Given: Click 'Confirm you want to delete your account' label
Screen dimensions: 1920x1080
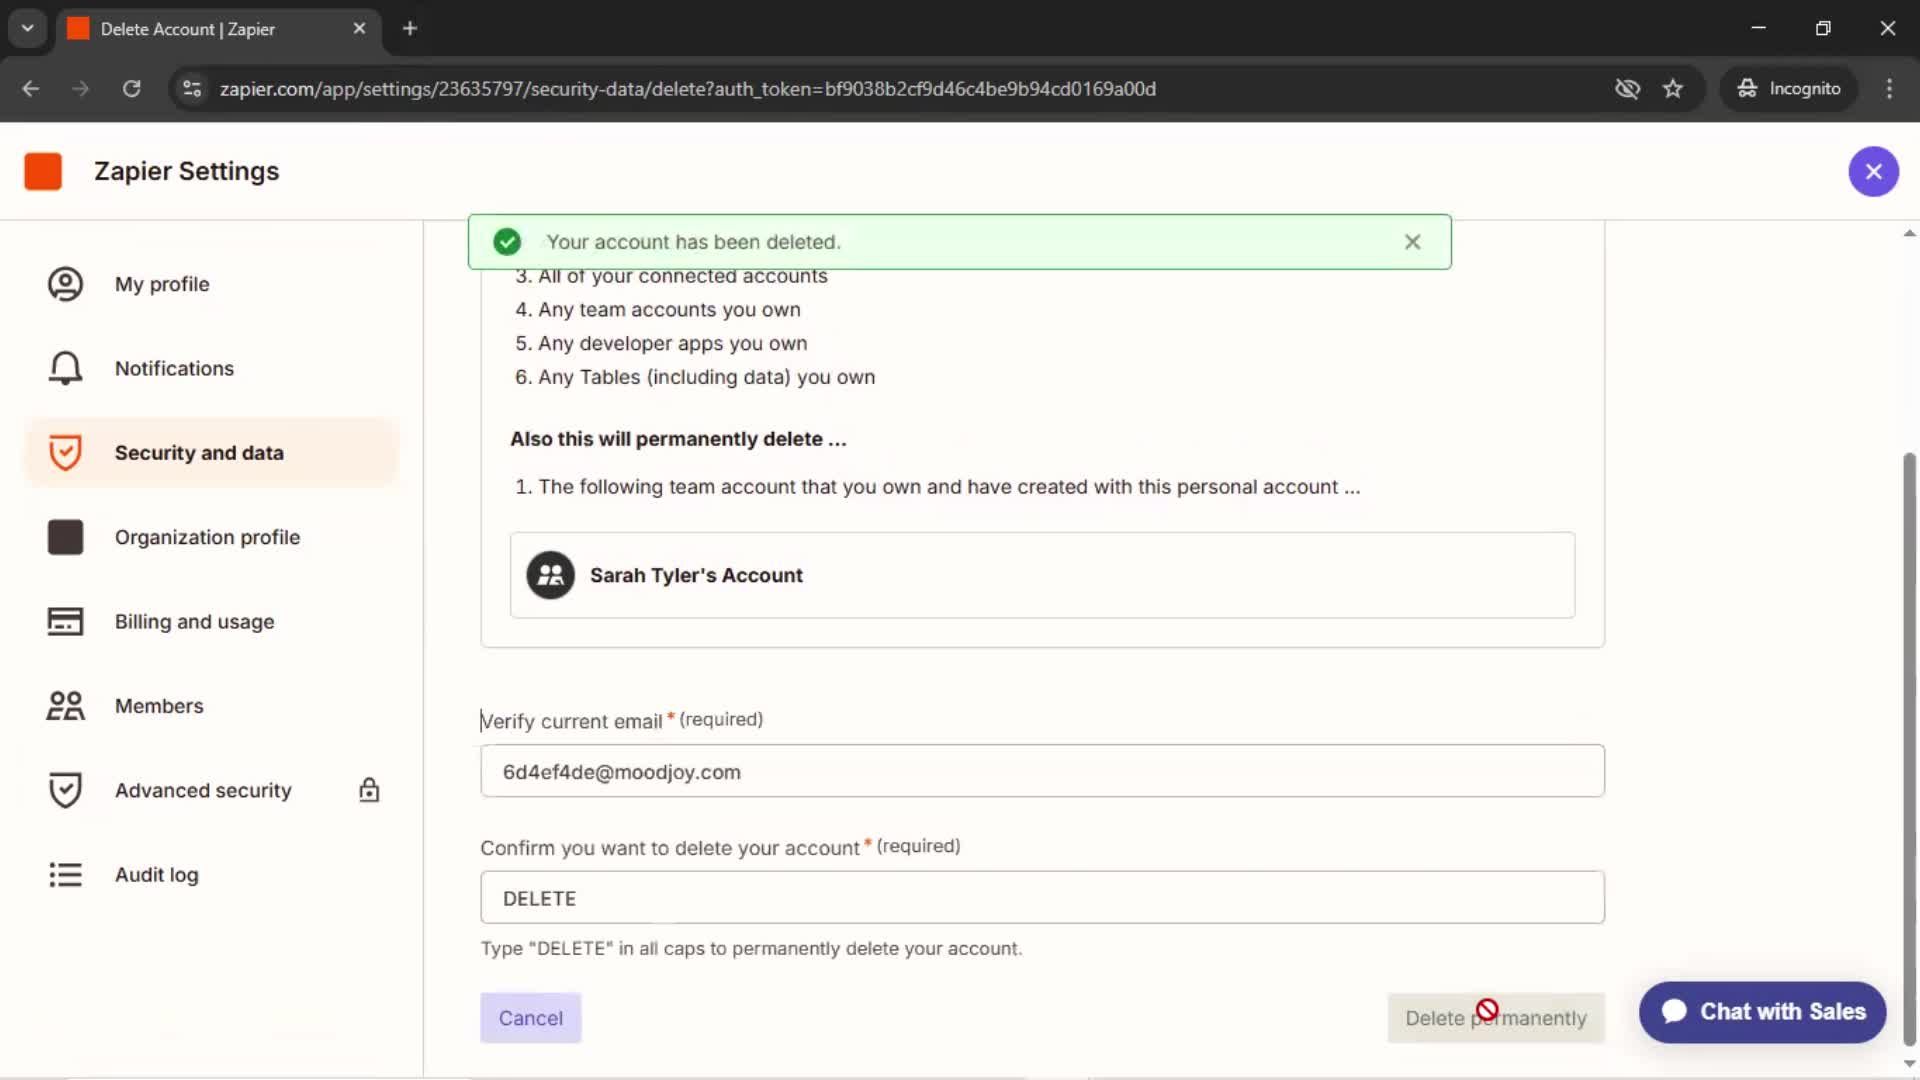Looking at the screenshot, I should click(669, 848).
